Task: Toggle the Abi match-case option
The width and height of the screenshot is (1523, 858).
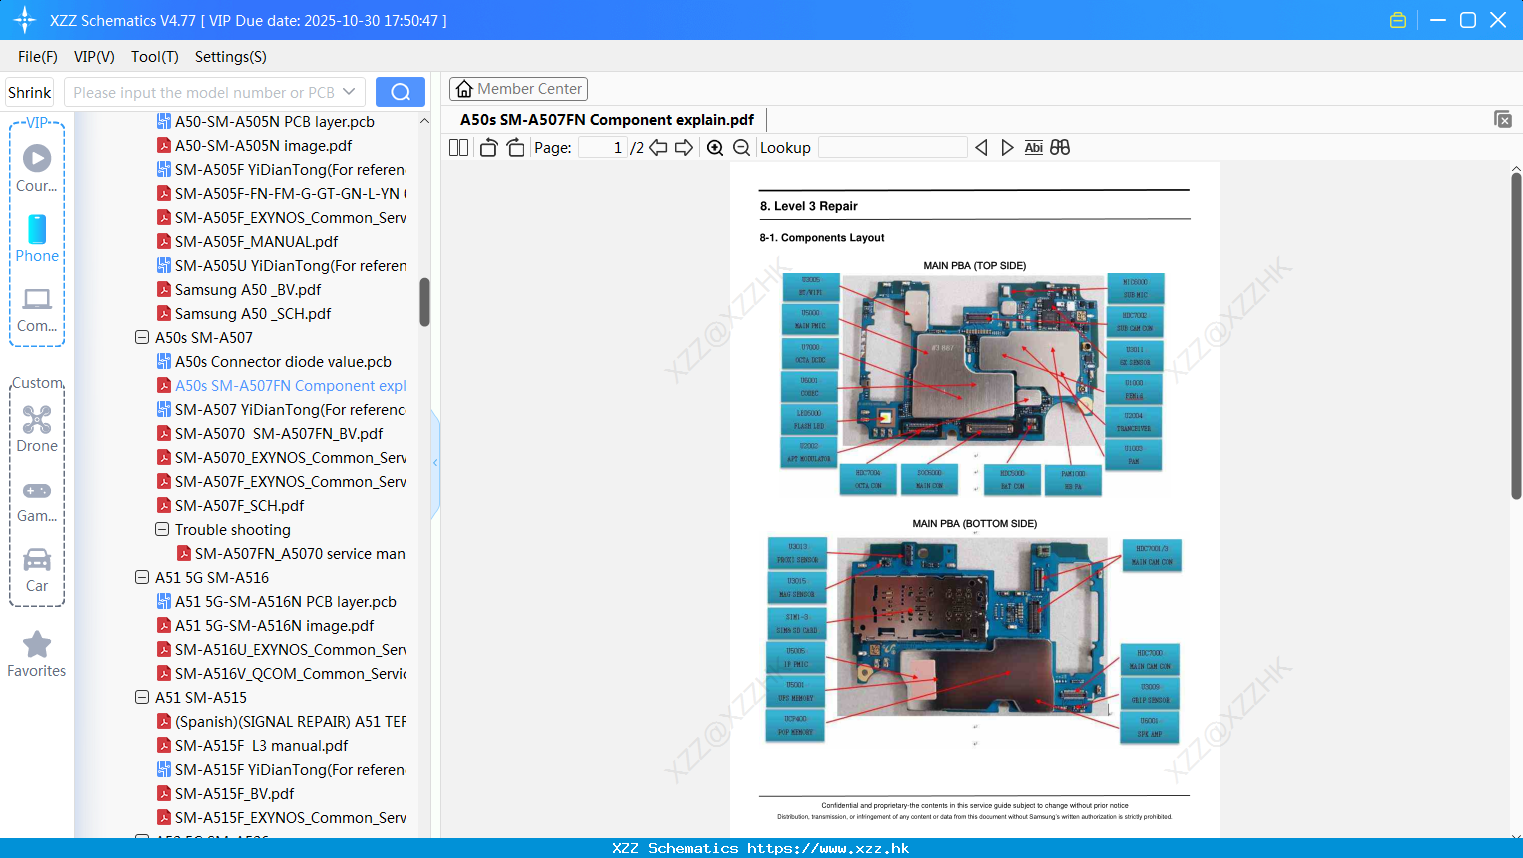Action: tap(1033, 148)
